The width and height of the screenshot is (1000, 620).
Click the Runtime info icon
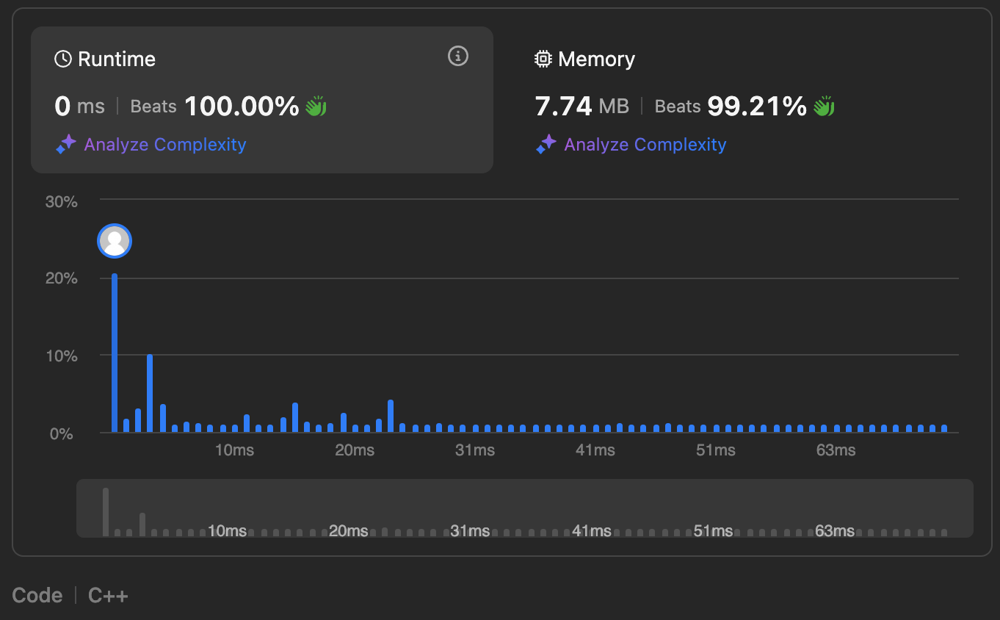coord(458,56)
